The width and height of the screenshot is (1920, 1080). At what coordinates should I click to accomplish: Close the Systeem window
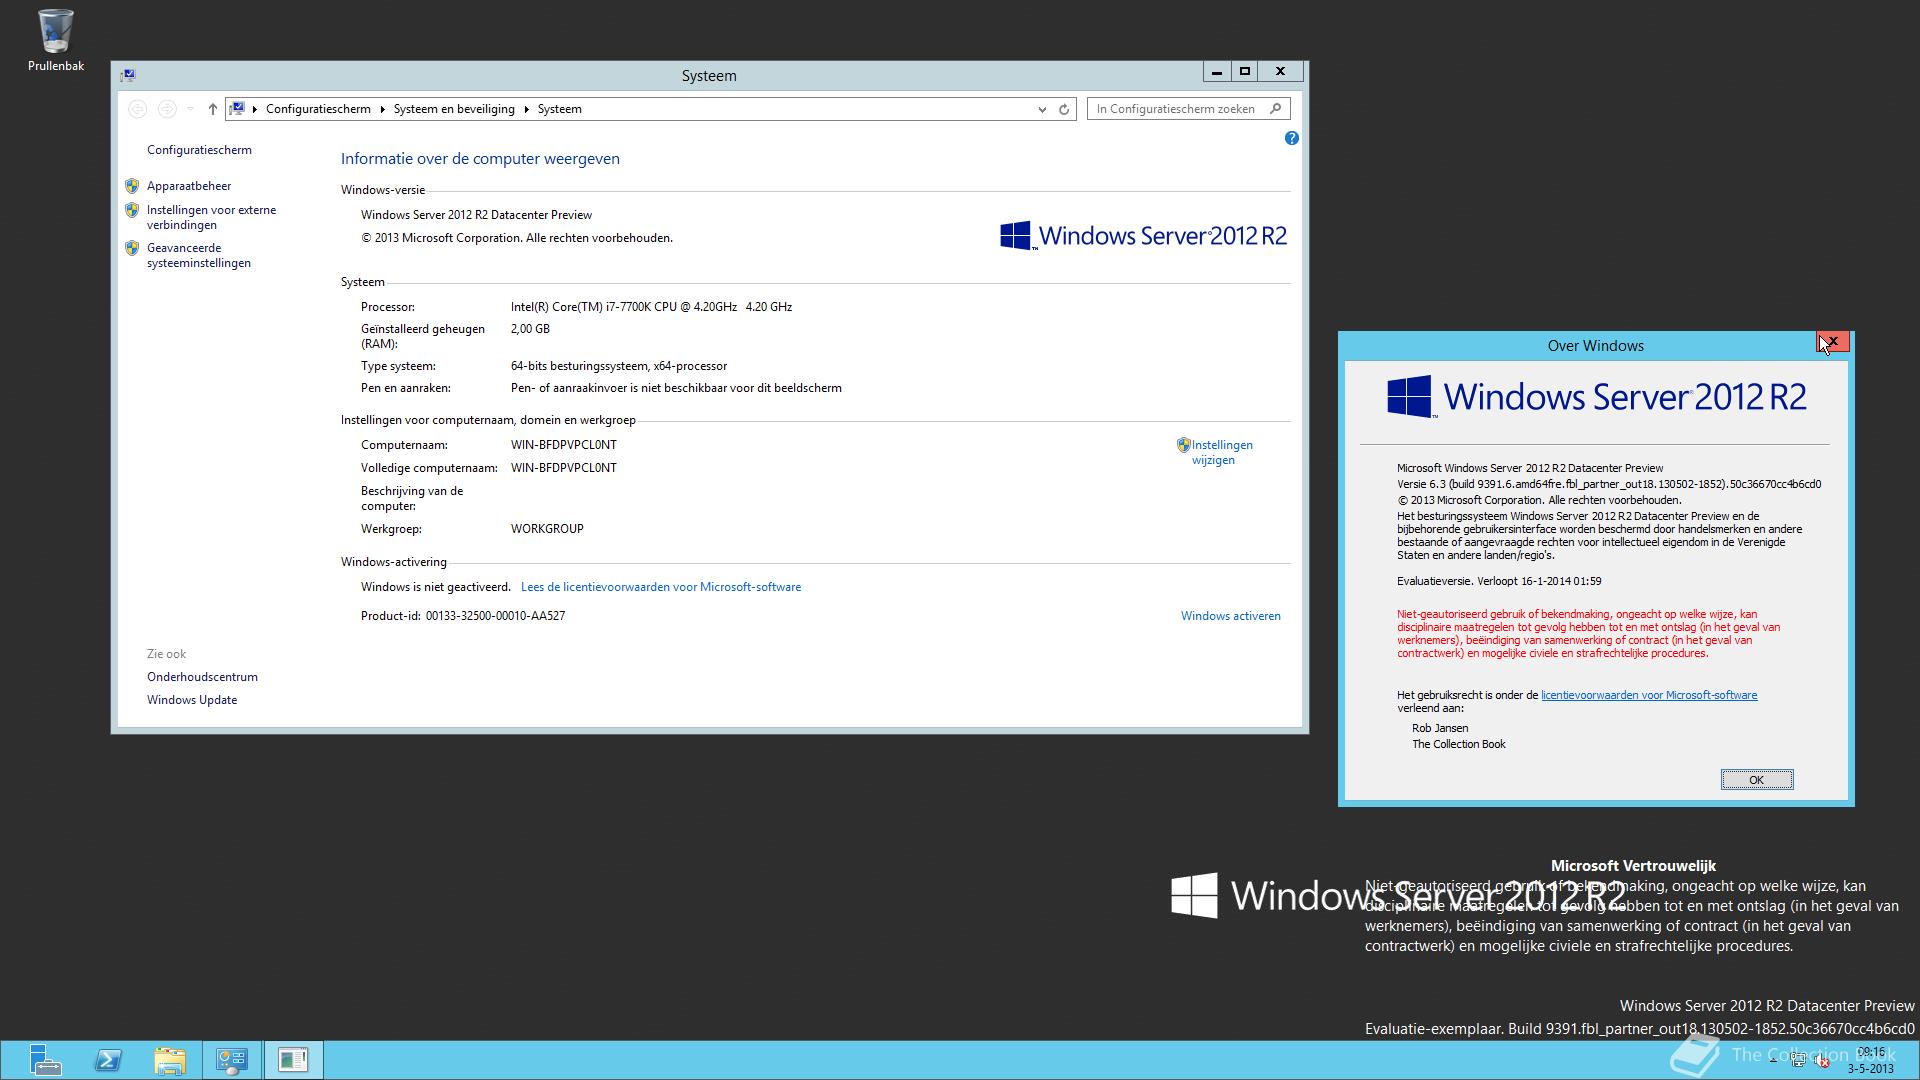(1280, 72)
